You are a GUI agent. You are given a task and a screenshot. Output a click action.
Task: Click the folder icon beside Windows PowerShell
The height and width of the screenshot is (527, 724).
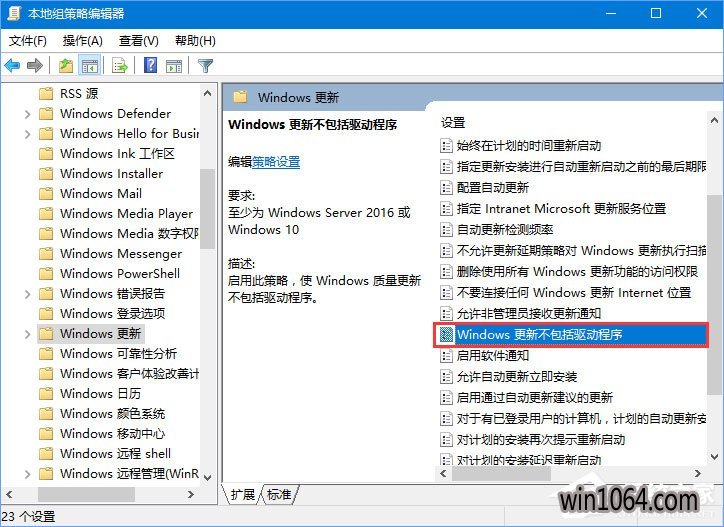point(46,274)
